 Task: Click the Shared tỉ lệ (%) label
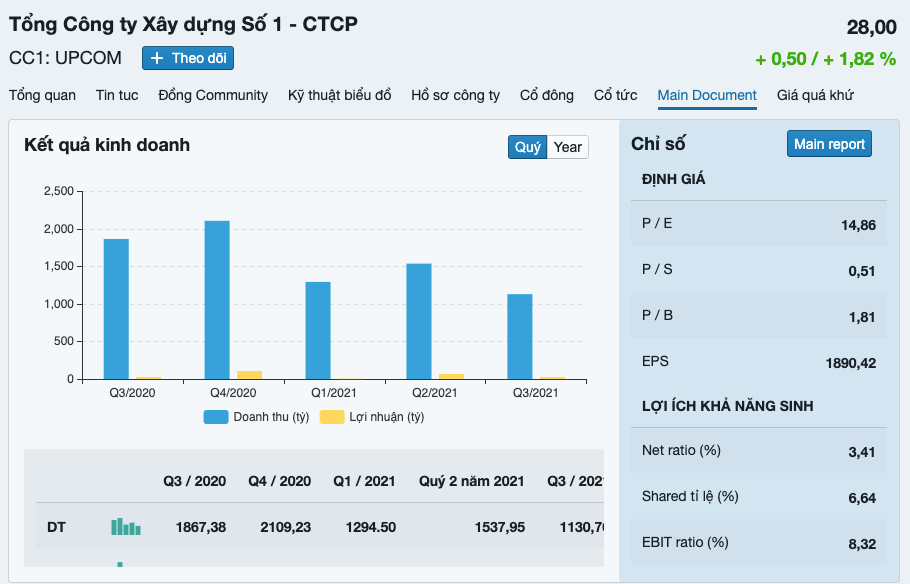(690, 496)
